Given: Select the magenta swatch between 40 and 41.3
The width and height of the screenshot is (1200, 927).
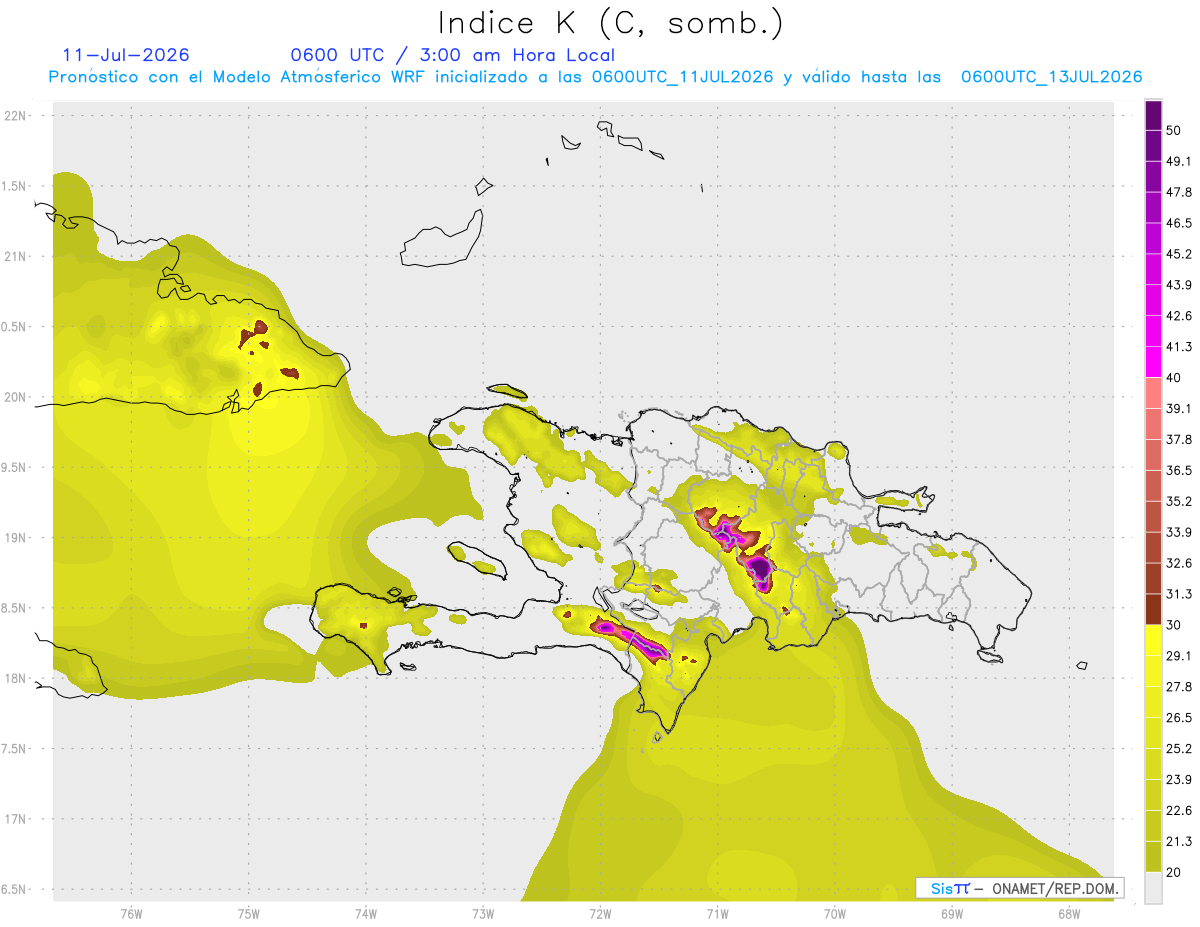Looking at the screenshot, I should [1153, 362].
